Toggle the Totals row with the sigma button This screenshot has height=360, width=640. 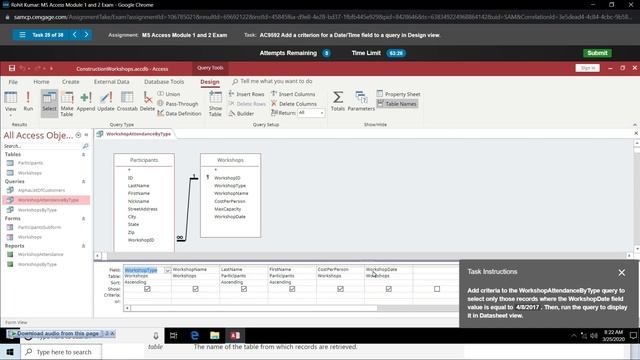click(338, 101)
